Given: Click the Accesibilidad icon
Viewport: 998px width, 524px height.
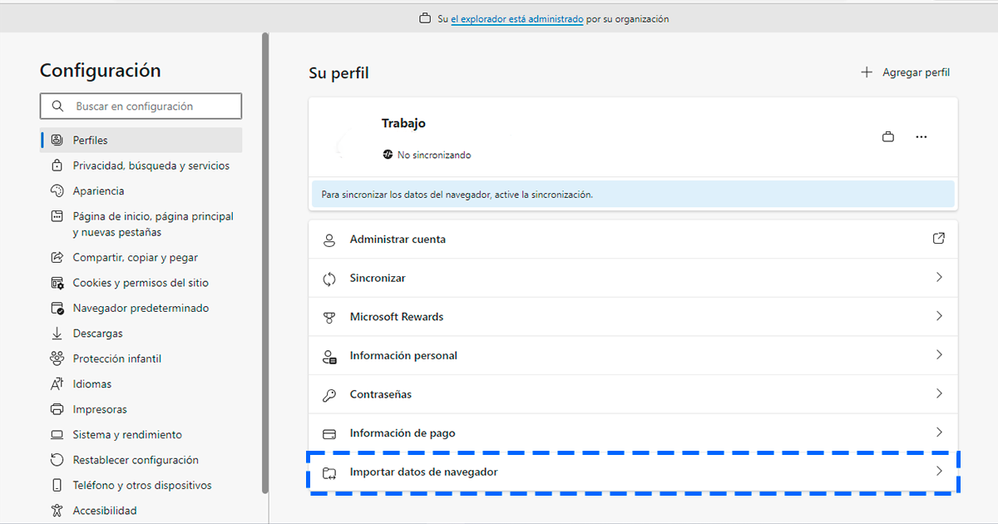Looking at the screenshot, I should coord(57,511).
